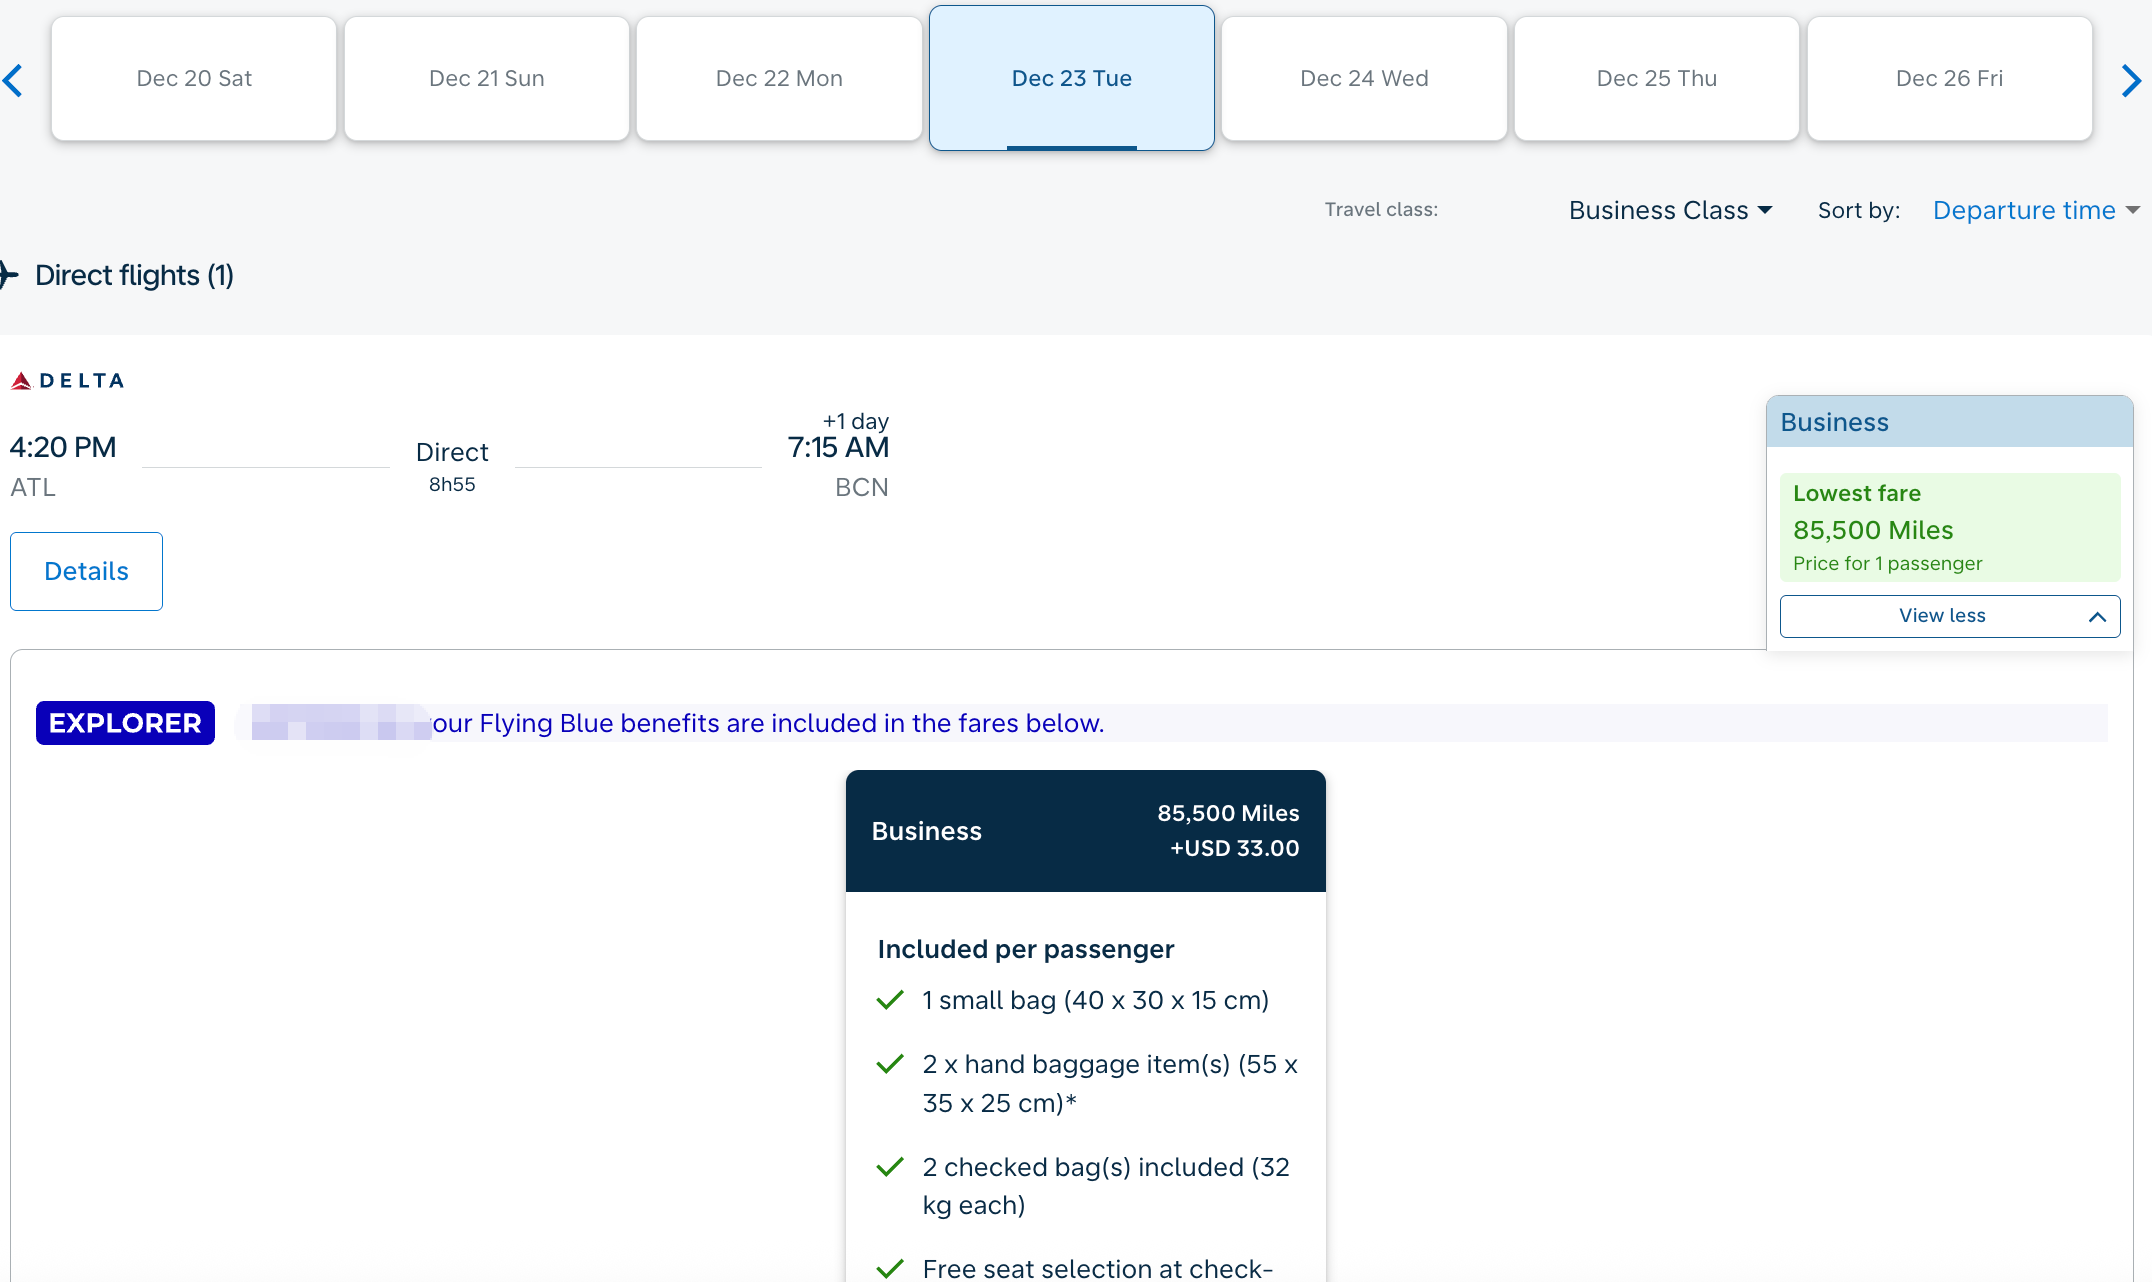Image resolution: width=2152 pixels, height=1282 pixels.
Task: Click the arrival time 7:15 AM
Action: tap(838, 447)
